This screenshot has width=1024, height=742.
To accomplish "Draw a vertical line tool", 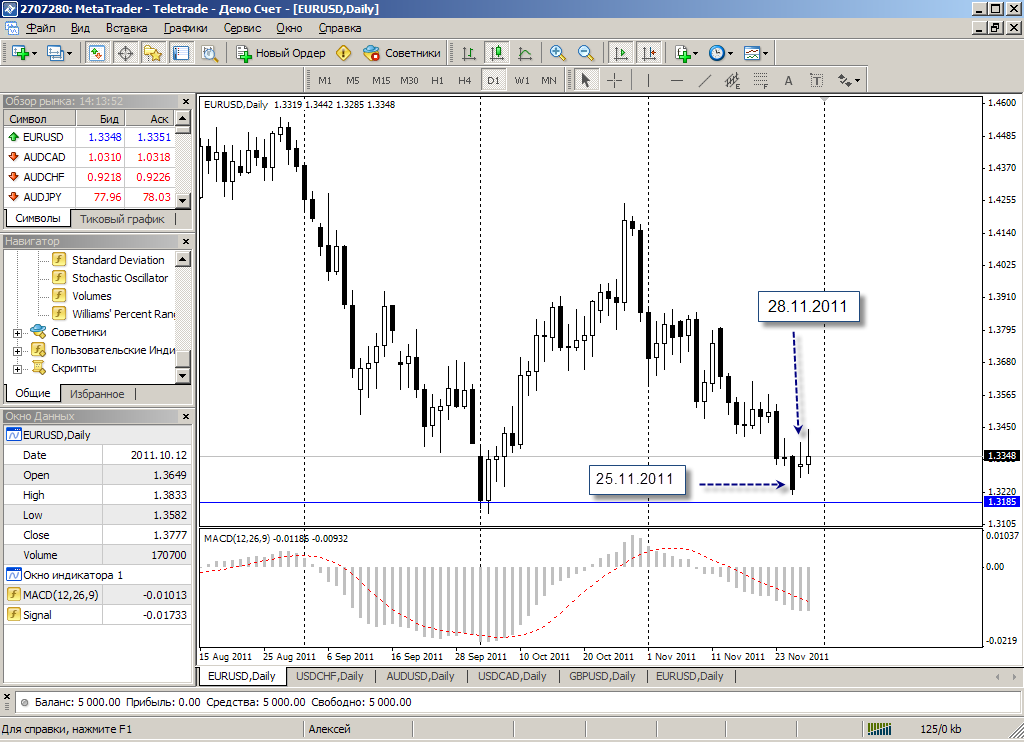I will tap(648, 80).
